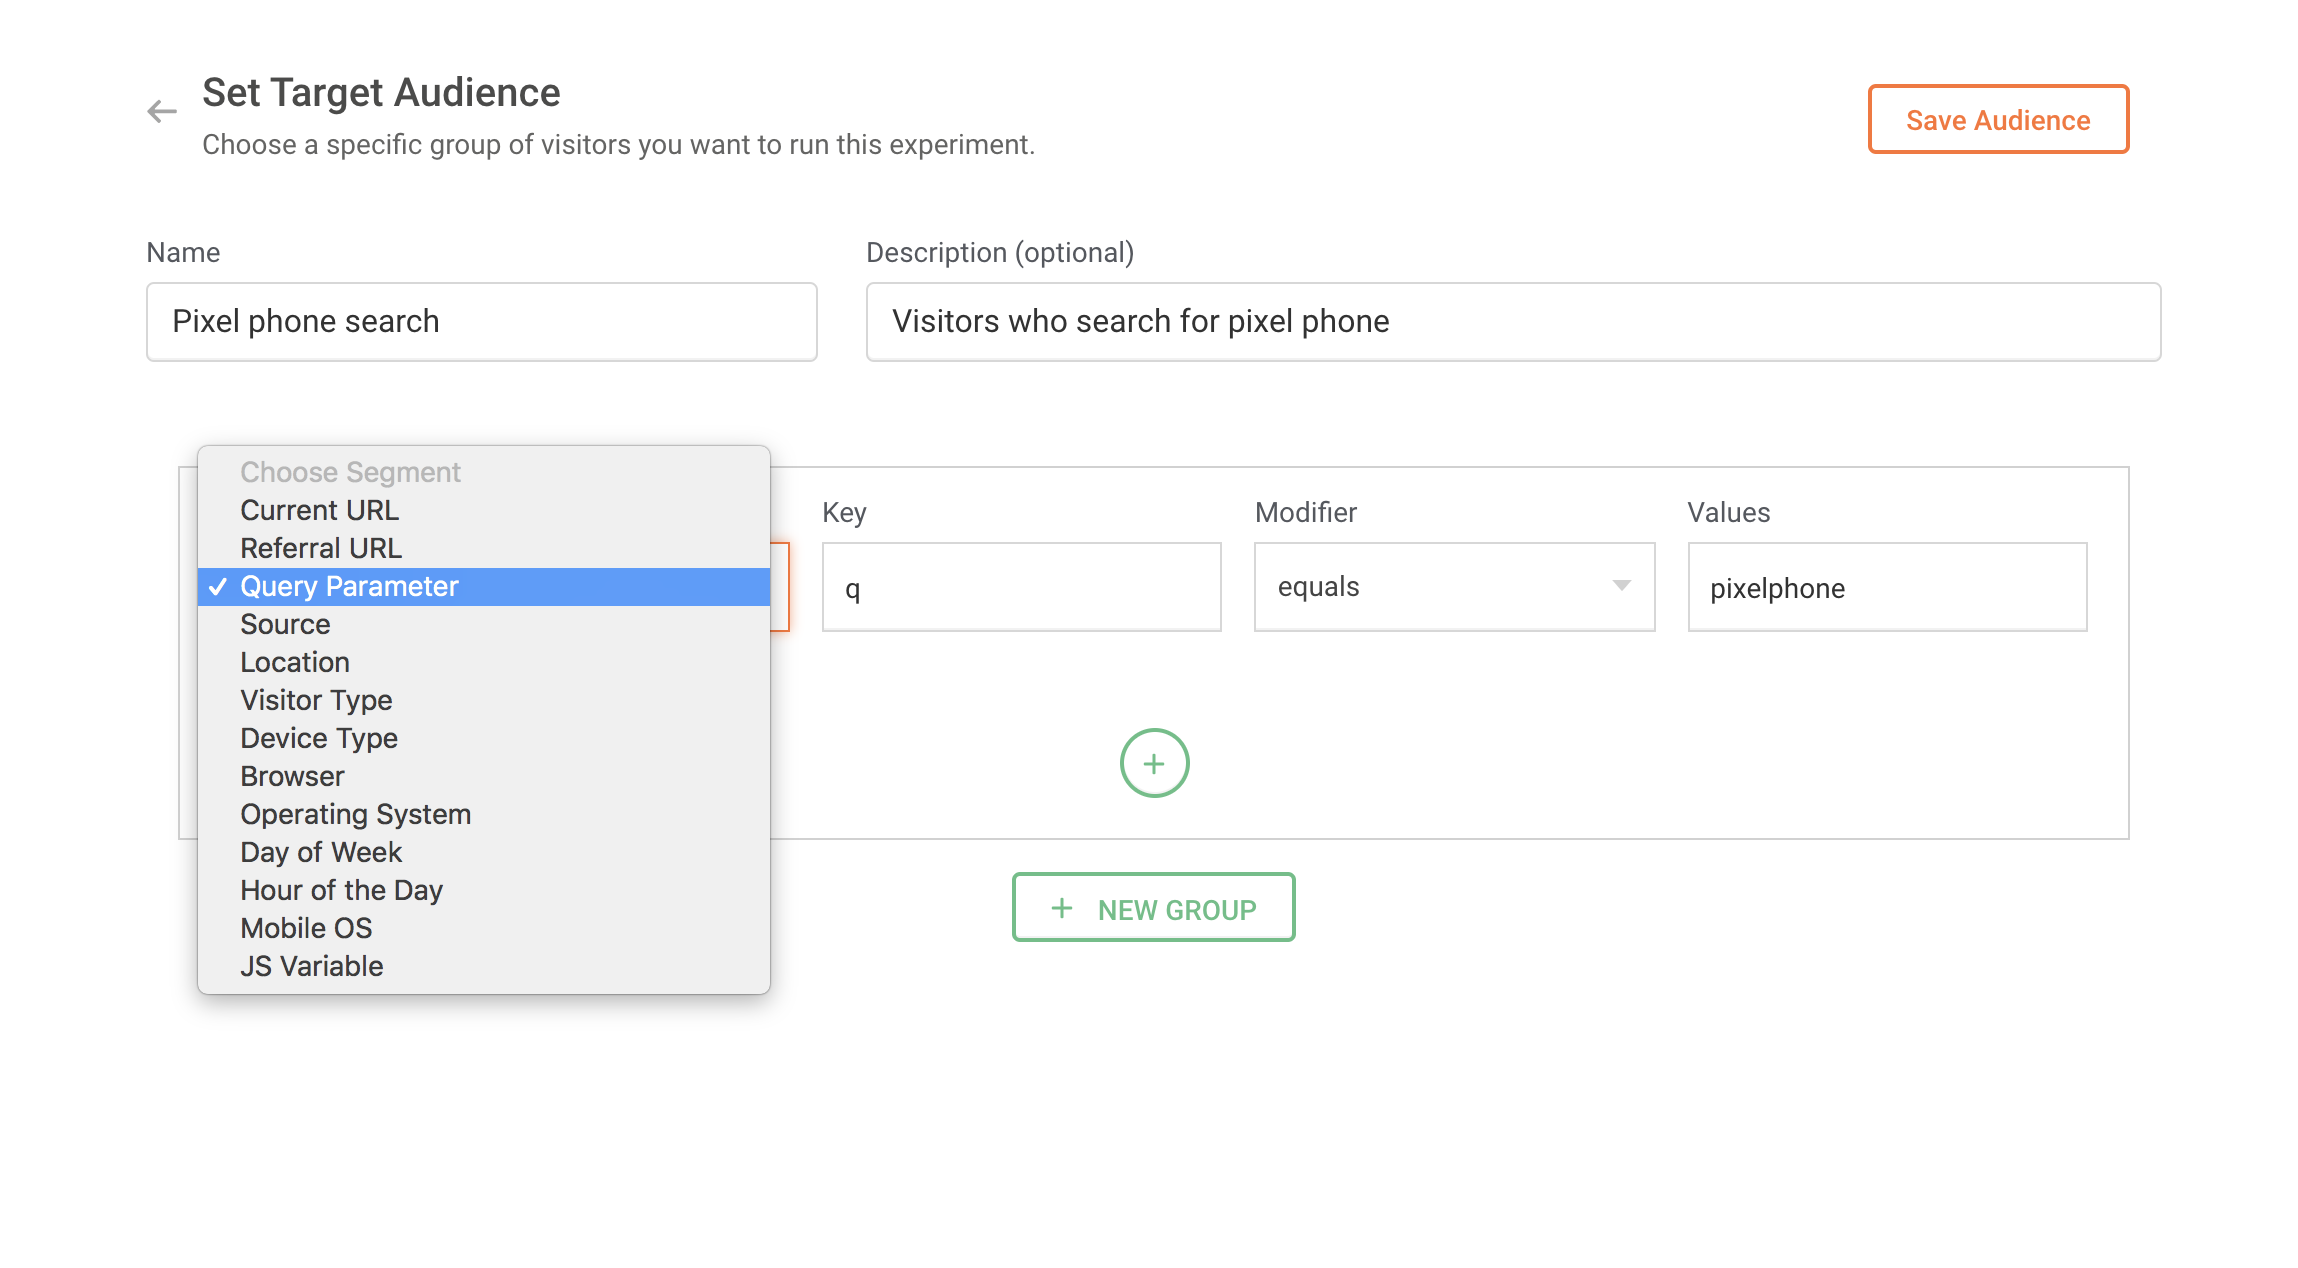2298x1268 pixels.
Task: Choose Visitor Type segment
Action: pyautogui.click(x=316, y=700)
